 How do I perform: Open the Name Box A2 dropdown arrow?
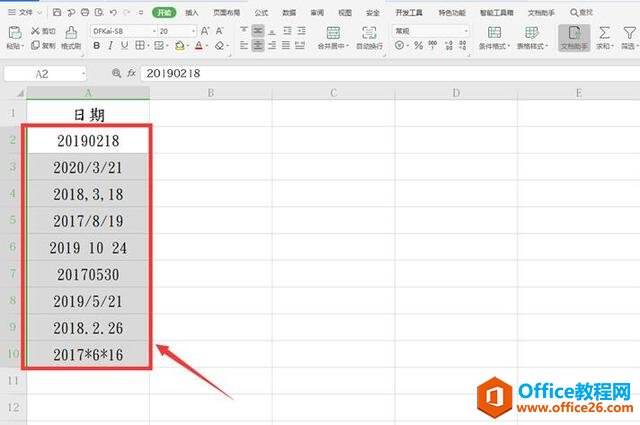pyautogui.click(x=84, y=74)
